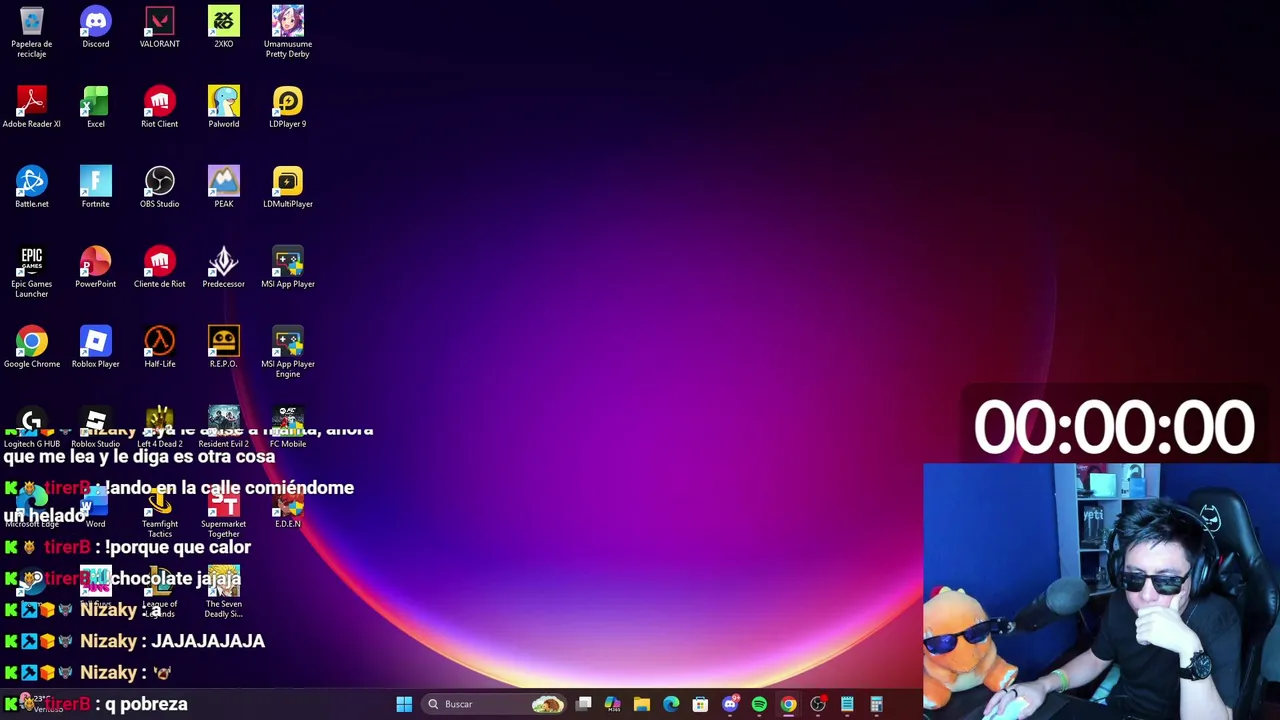The width and height of the screenshot is (1280, 720).
Task: Select the Half-Life desktop shortcut
Action: click(160, 347)
